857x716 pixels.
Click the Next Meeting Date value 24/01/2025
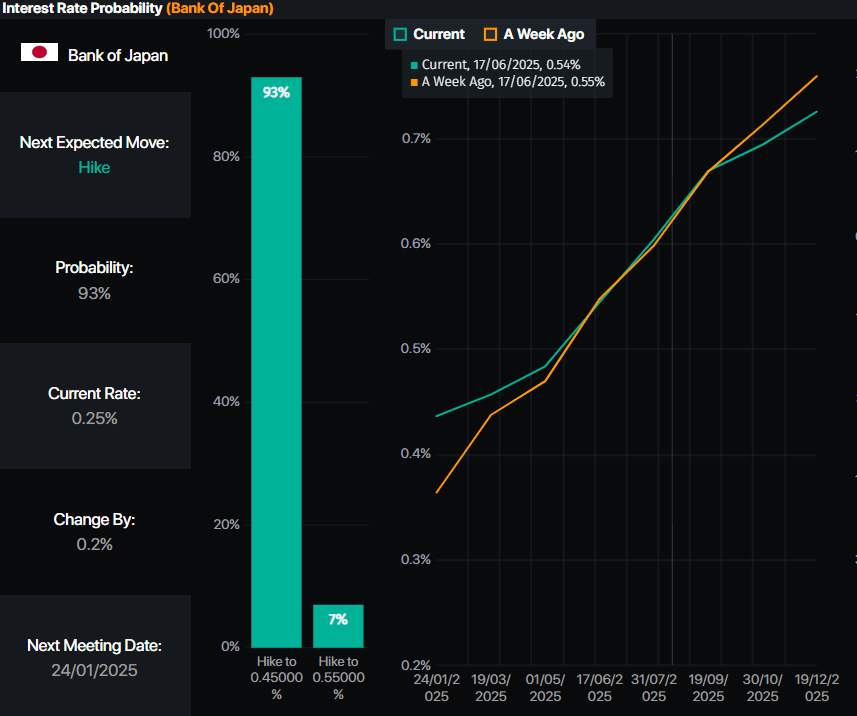point(94,670)
